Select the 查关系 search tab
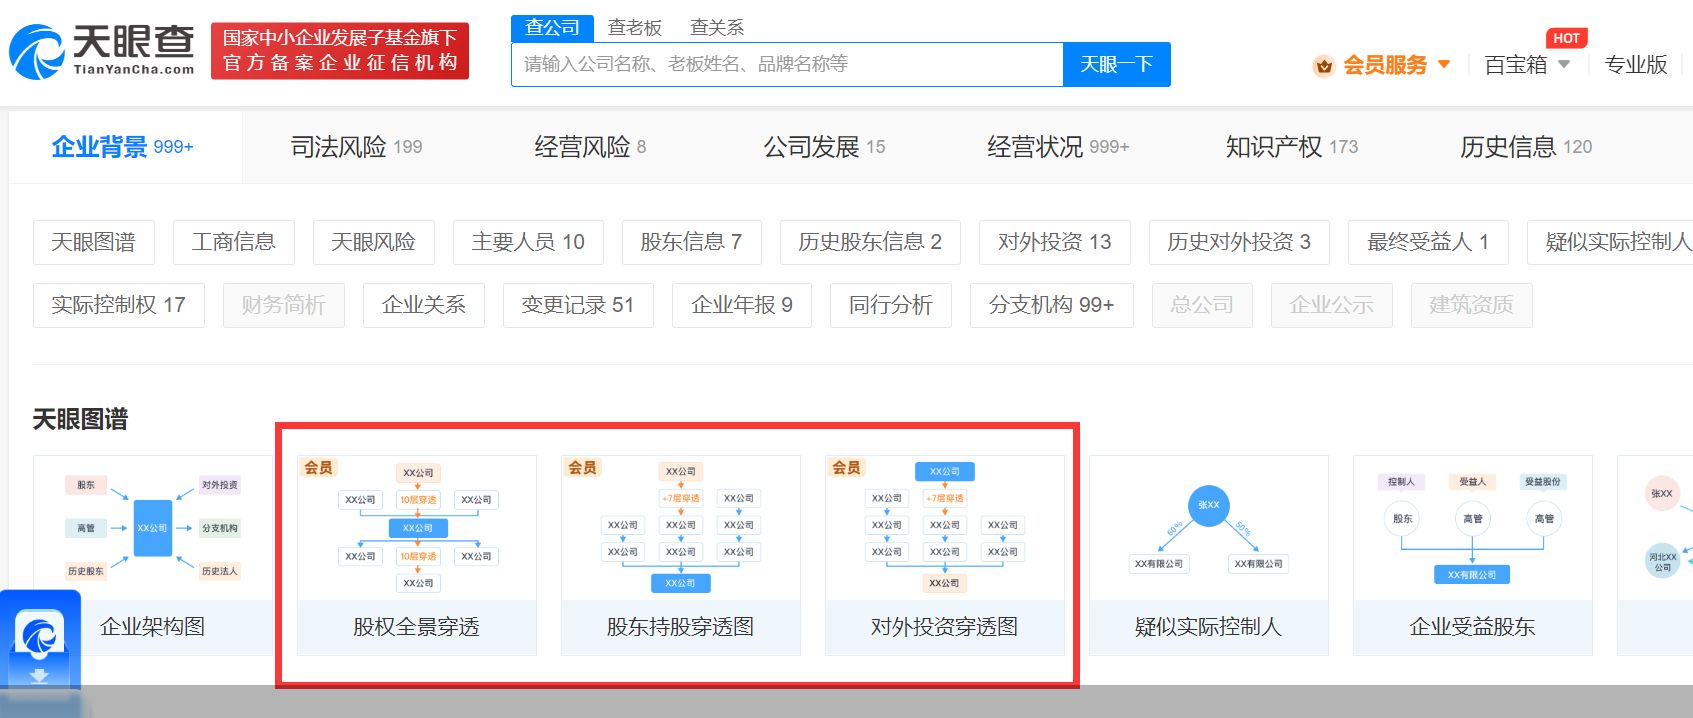 (717, 28)
